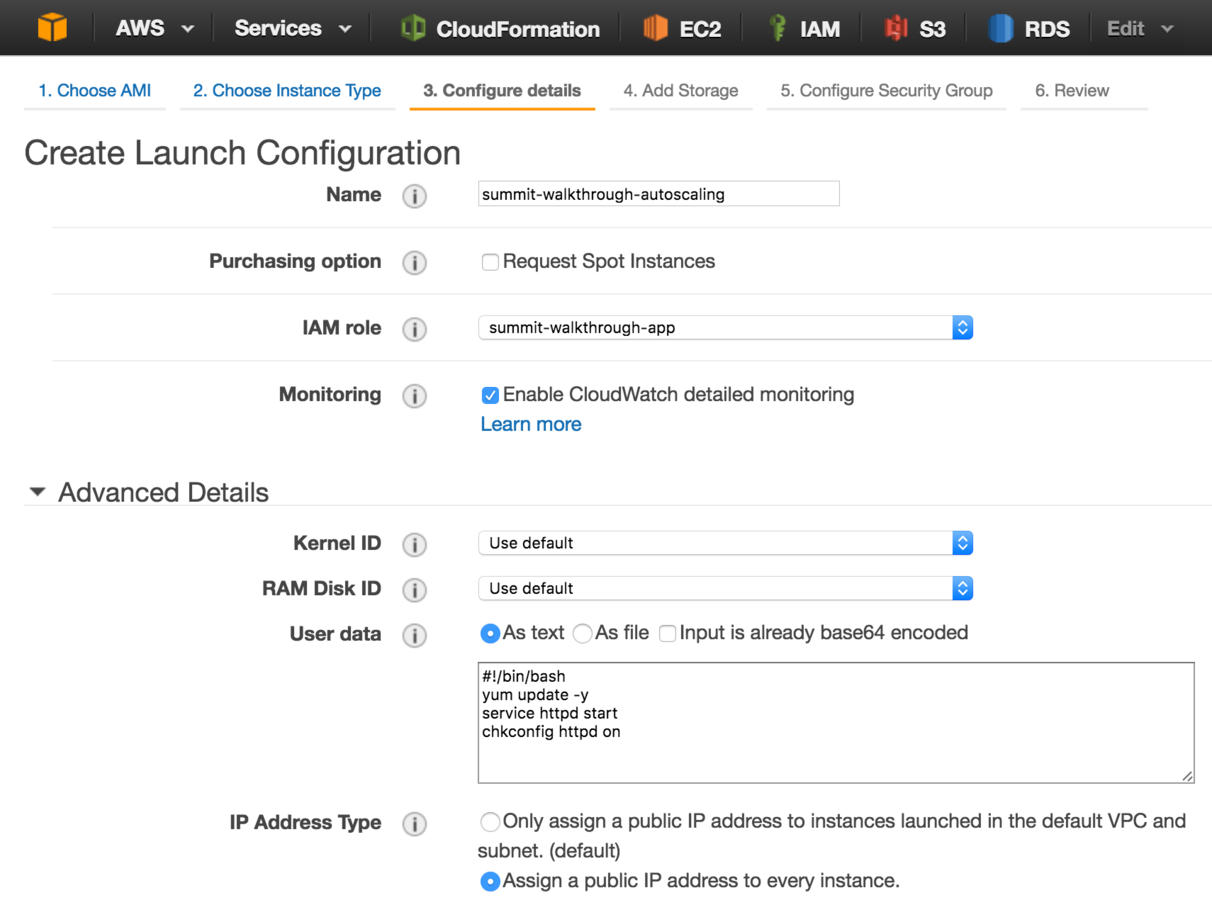Screen dimensions: 1212x900
Task: Open the S3 shortcut icon
Action: coord(896,28)
